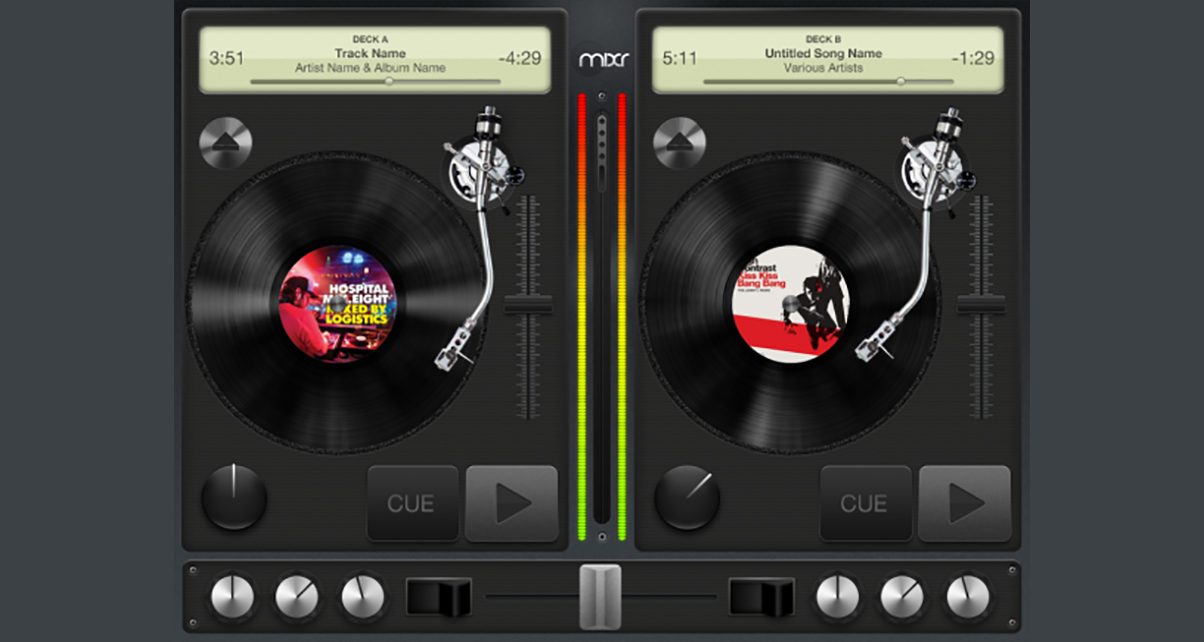1204x642 pixels.
Task: Toggle the right black rocker switch
Action: tap(761, 597)
